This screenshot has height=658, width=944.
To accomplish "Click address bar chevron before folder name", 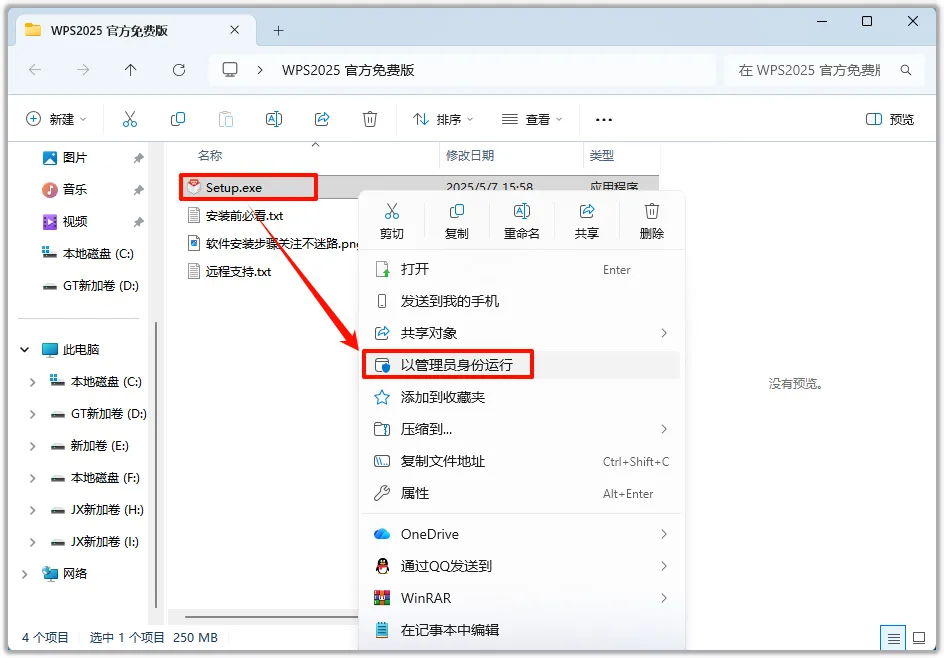I will click(x=259, y=70).
